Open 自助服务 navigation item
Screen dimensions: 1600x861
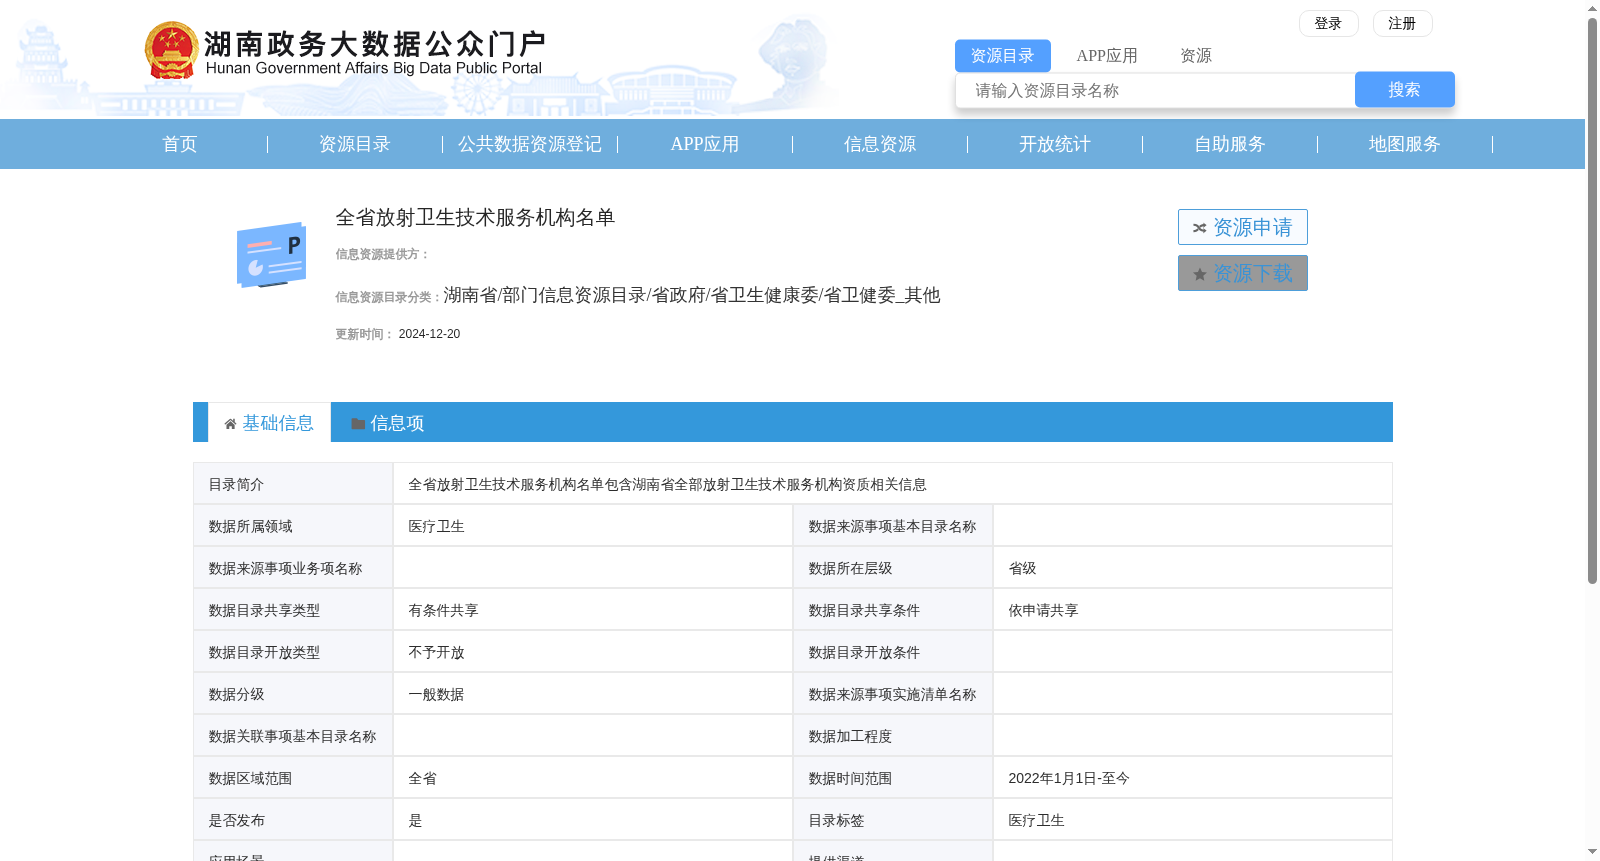click(x=1230, y=144)
